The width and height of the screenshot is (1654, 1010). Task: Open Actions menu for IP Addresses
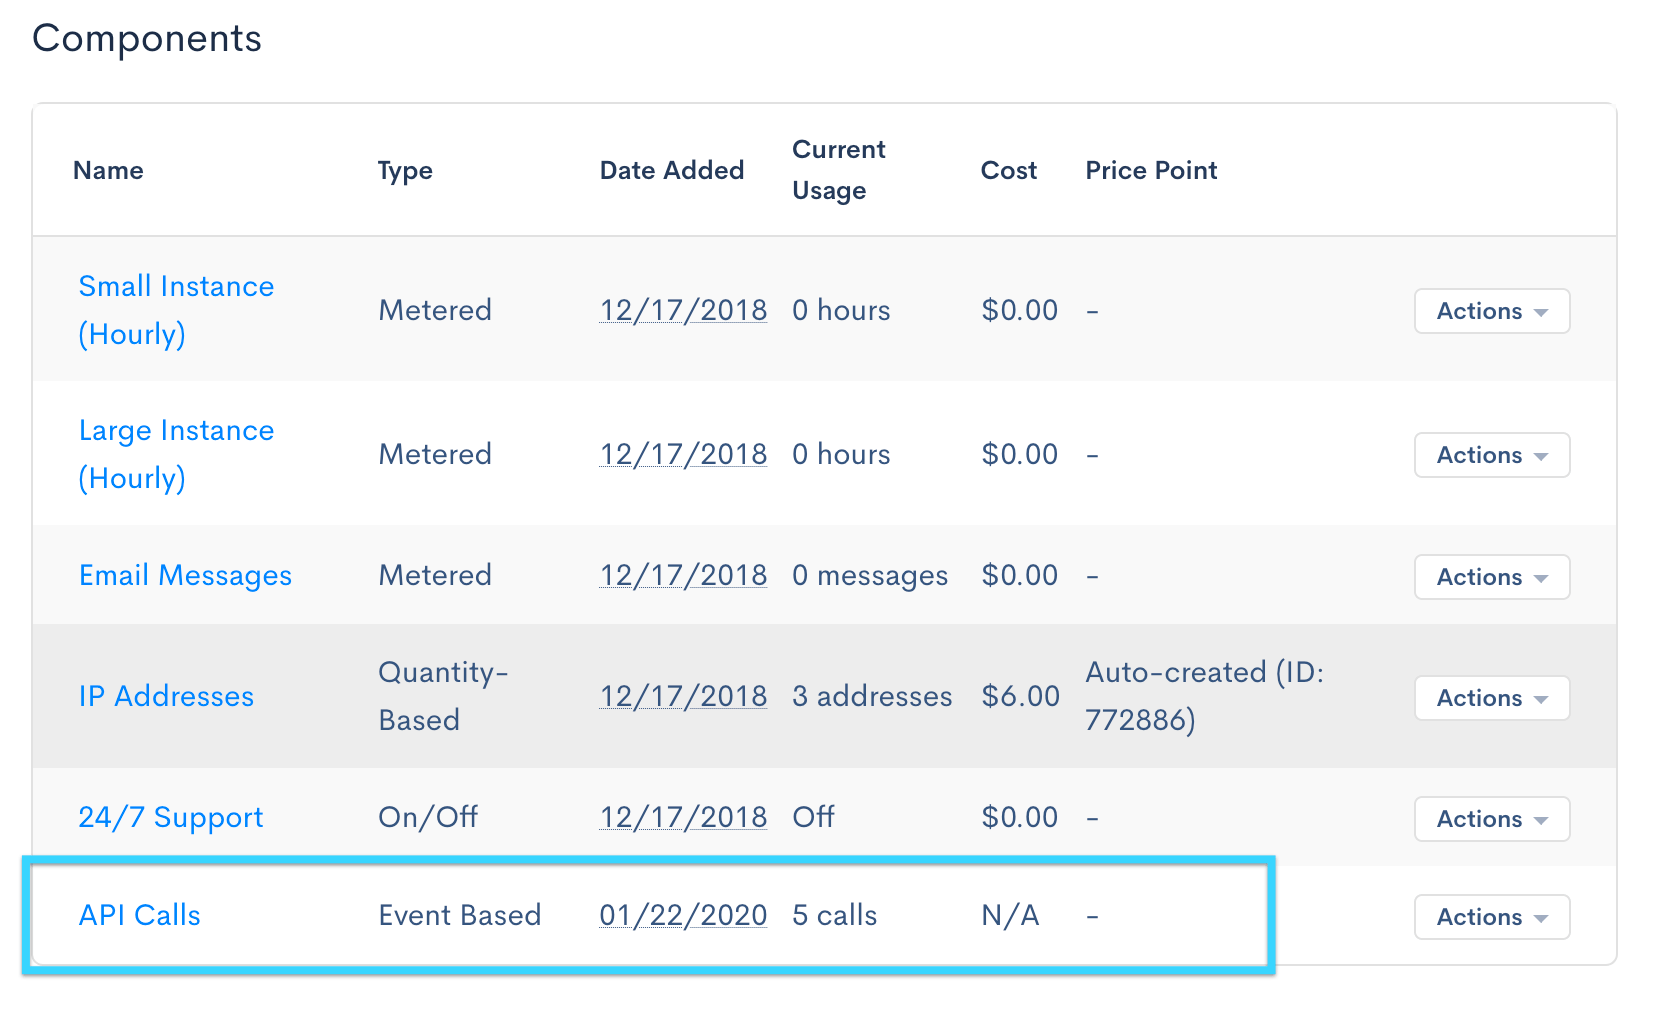coord(1491,698)
